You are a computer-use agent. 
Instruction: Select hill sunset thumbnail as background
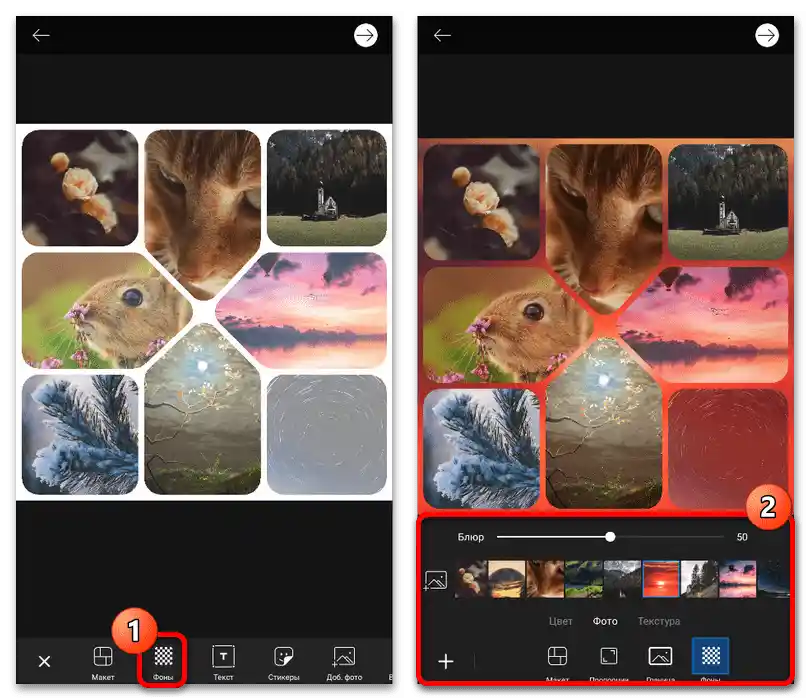click(x=506, y=579)
